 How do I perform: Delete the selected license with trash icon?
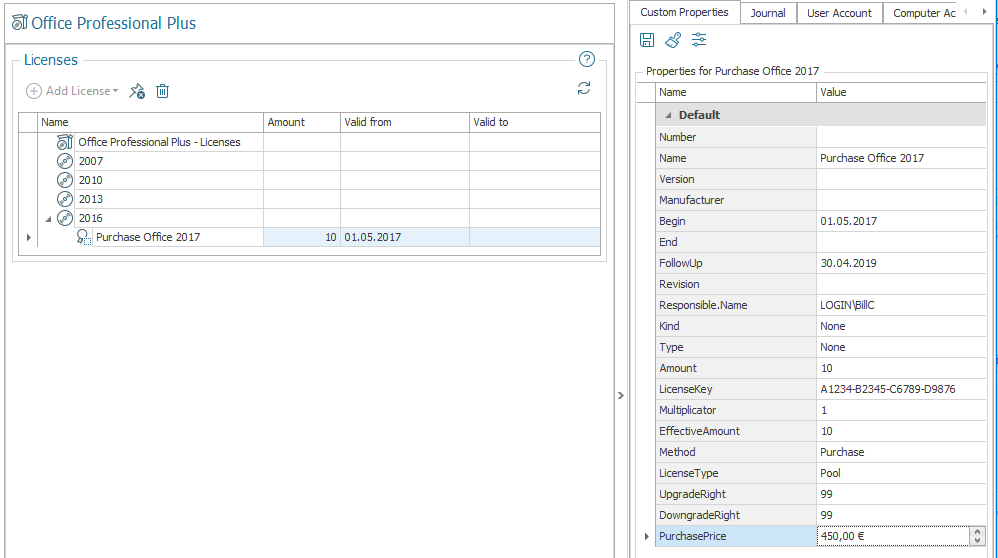pyautogui.click(x=162, y=91)
